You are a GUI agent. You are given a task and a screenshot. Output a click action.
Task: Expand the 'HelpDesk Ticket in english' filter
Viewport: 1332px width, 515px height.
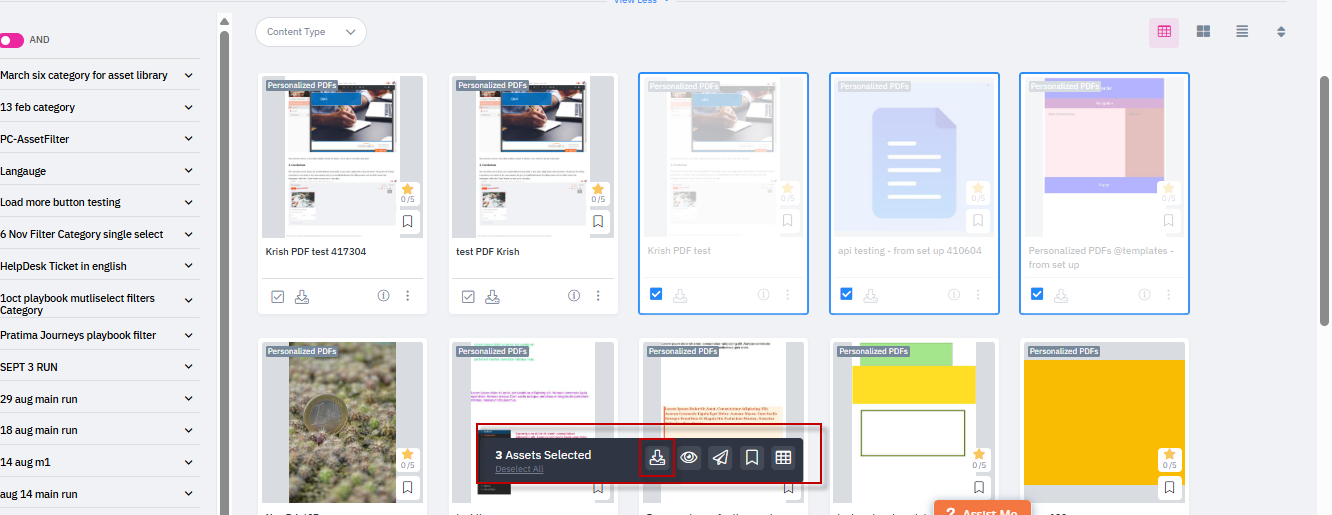(188, 266)
